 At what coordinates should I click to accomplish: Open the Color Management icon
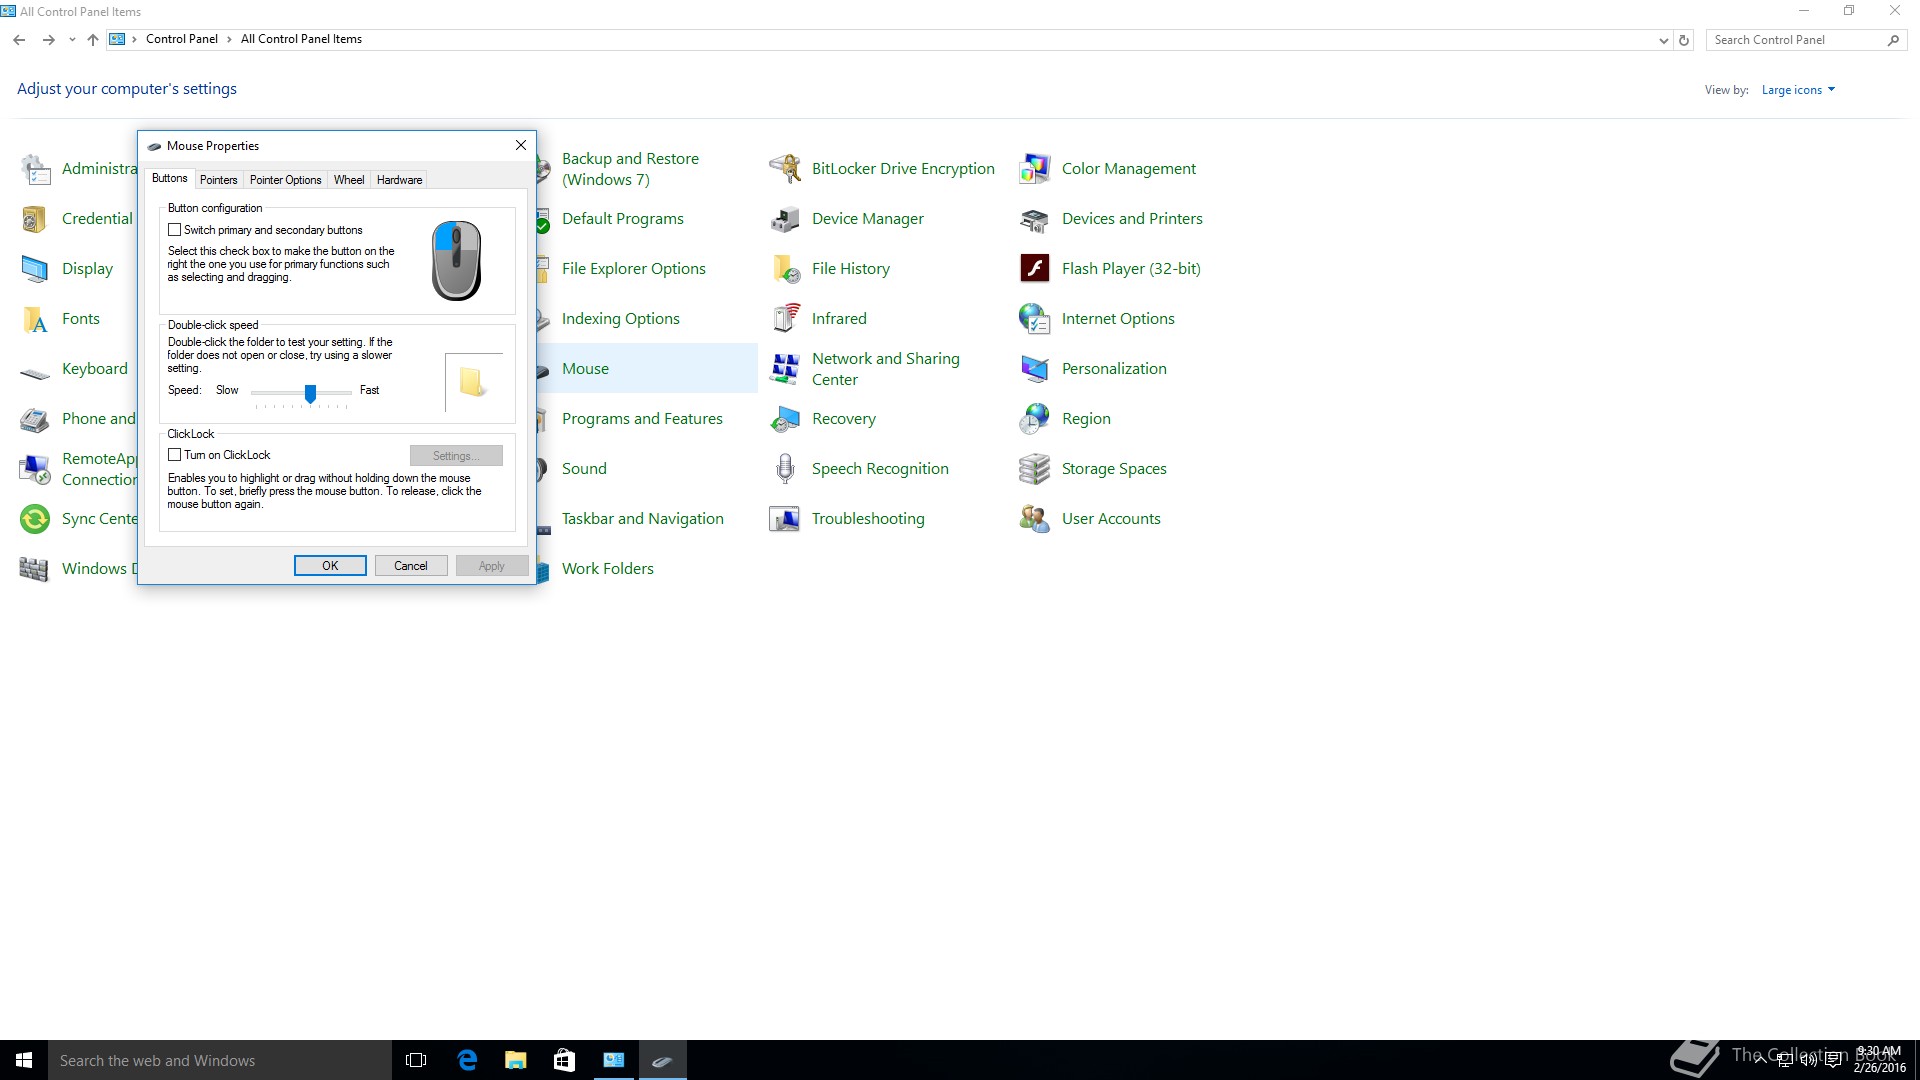[1035, 169]
